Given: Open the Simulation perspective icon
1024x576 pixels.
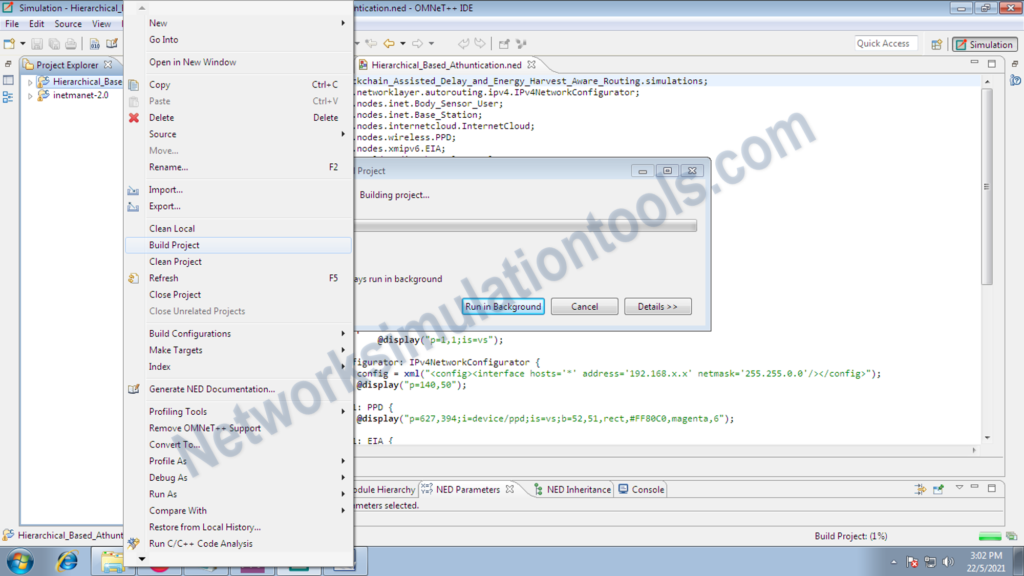Looking at the screenshot, I should (984, 43).
